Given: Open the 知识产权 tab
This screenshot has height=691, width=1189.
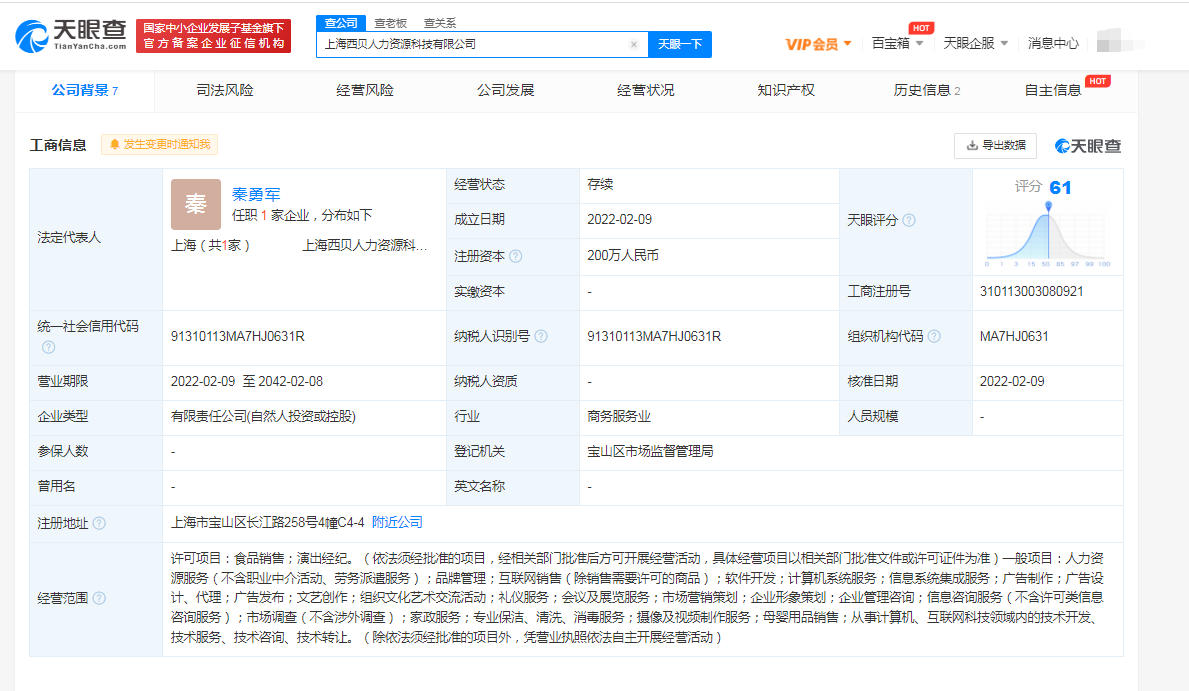Looking at the screenshot, I should coord(786,90).
